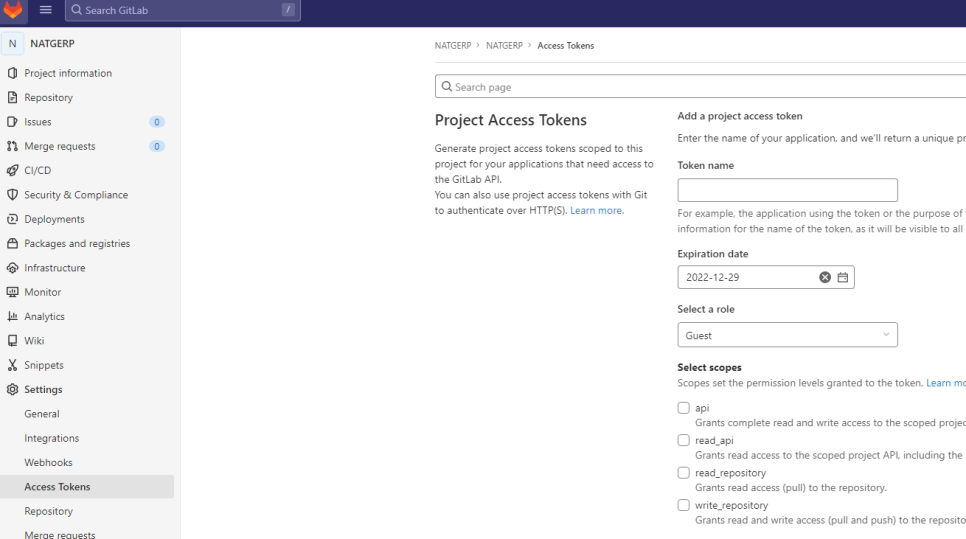Image resolution: width=966 pixels, height=539 pixels.
Task: Click the CI/CD rocket icon
Action: tap(12, 170)
